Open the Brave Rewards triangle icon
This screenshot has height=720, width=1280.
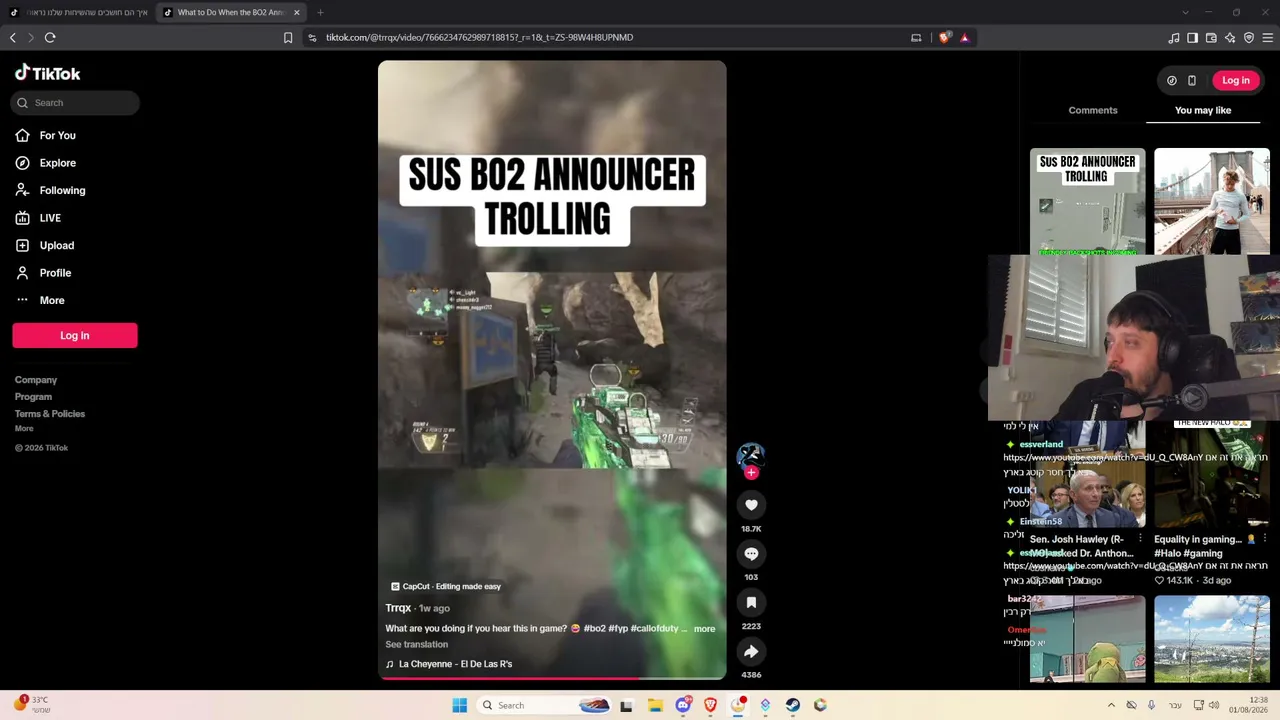(x=965, y=38)
